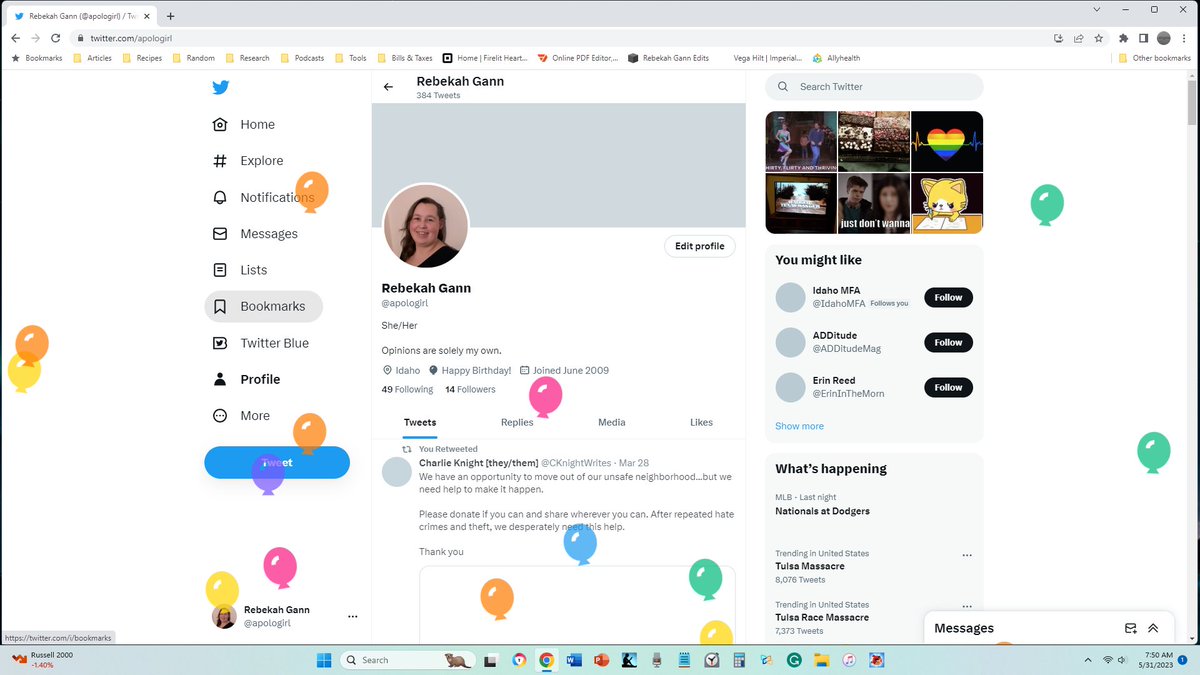Follow Idaho MFA

[948, 297]
